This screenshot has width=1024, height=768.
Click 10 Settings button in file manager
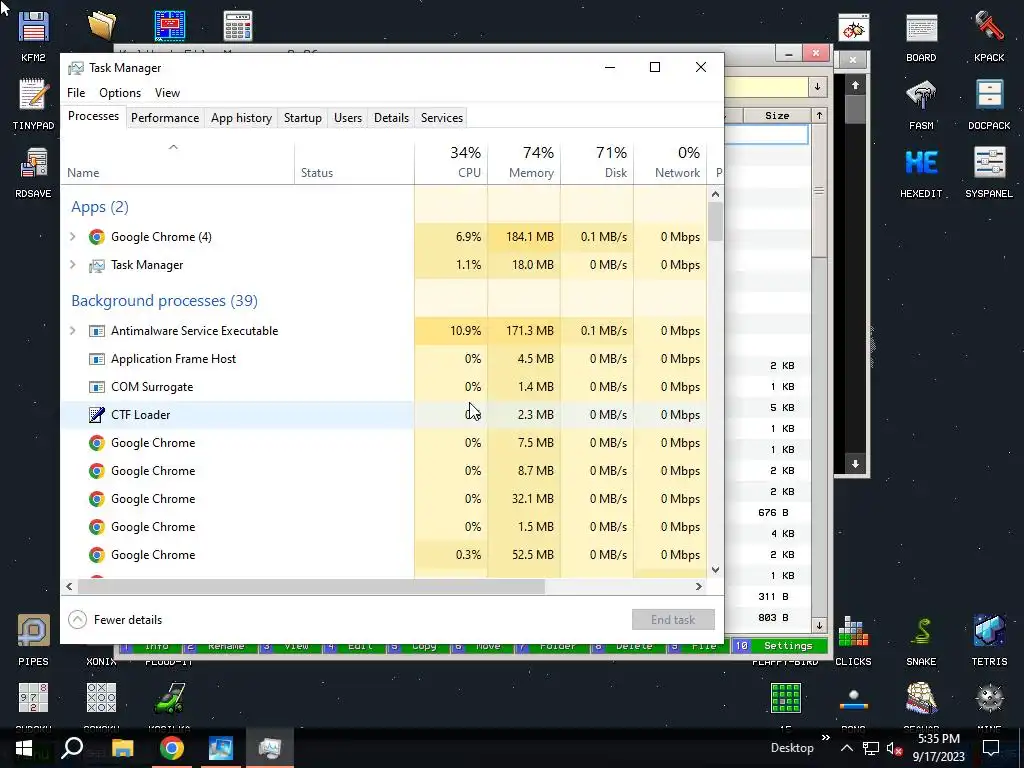pyautogui.click(x=780, y=645)
